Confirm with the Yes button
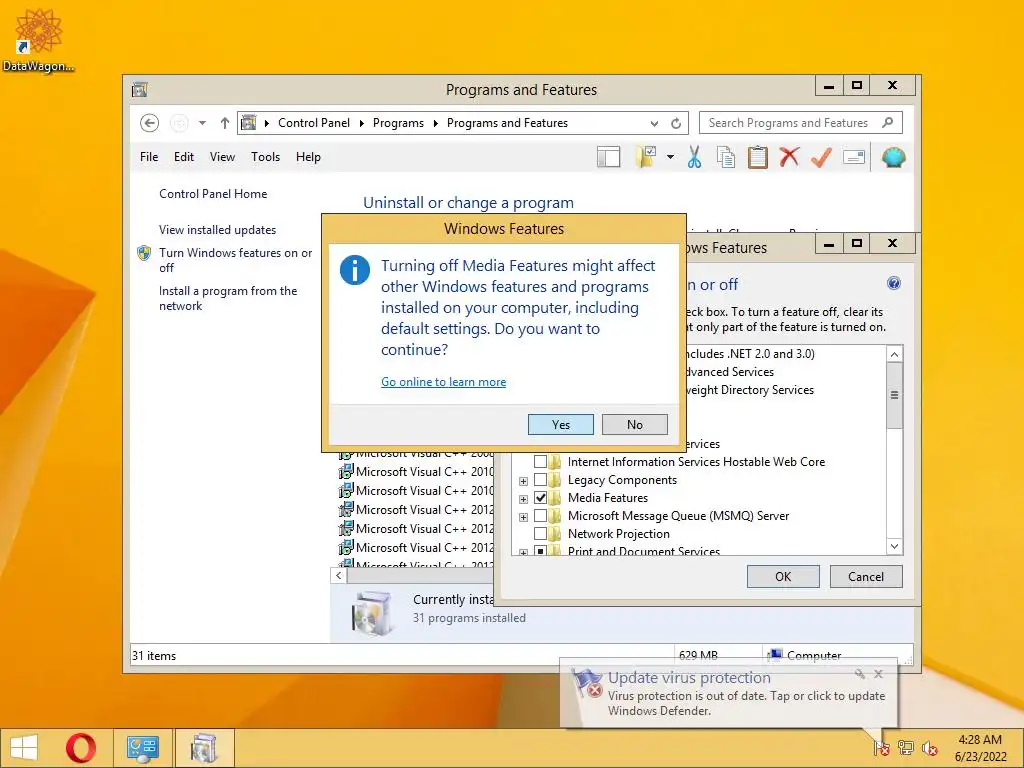 point(560,424)
